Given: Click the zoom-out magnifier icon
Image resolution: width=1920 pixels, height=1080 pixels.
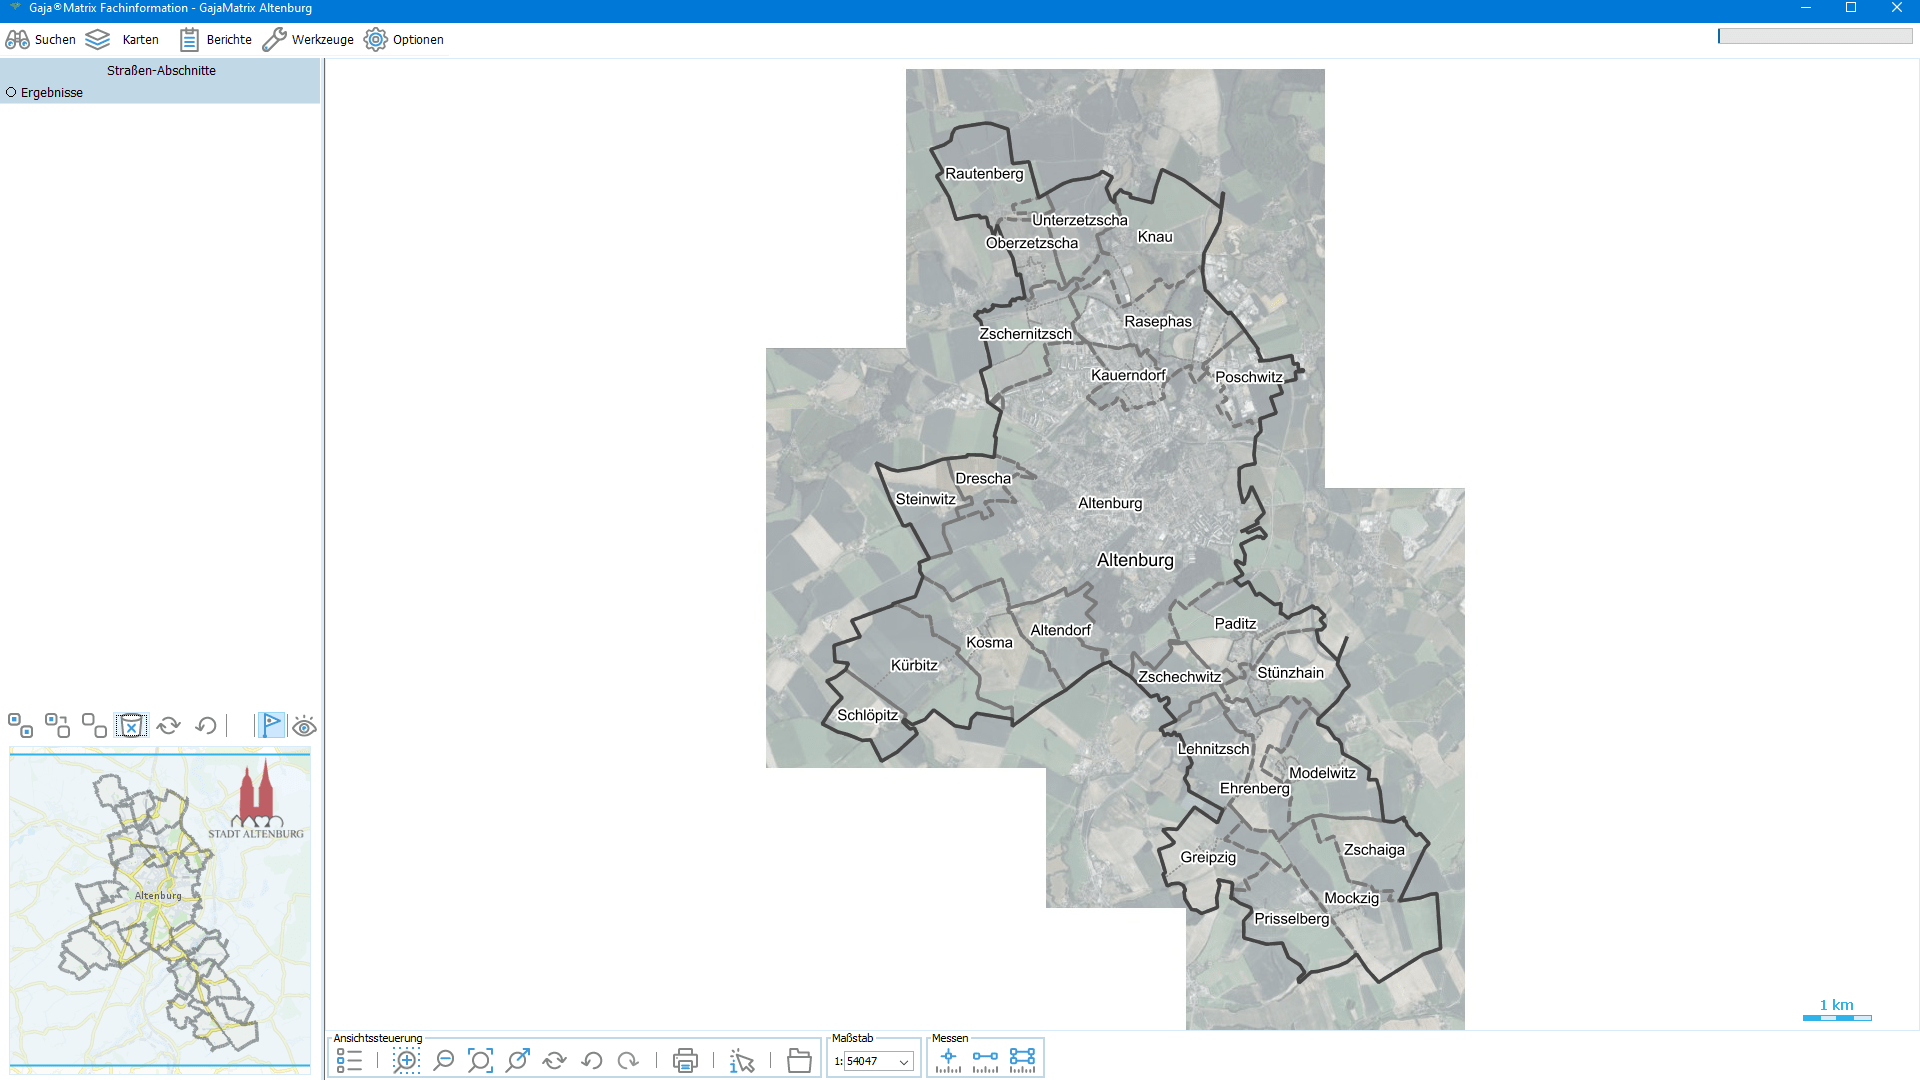Looking at the screenshot, I should click(x=443, y=1061).
